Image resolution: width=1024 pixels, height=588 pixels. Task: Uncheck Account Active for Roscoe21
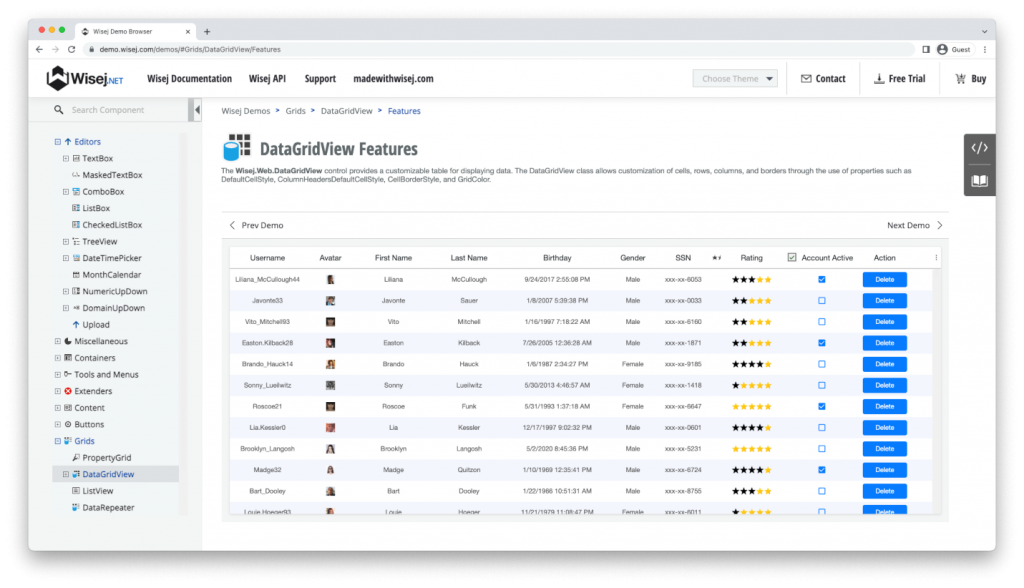[x=822, y=406]
